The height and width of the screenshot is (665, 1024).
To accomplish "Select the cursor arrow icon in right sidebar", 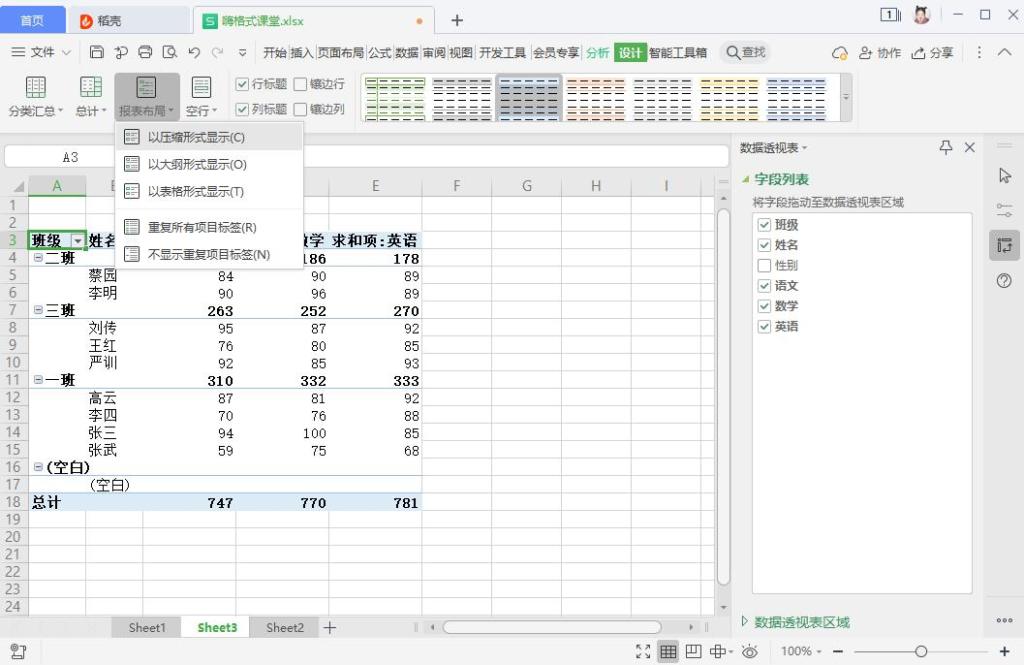I will 1004,175.
